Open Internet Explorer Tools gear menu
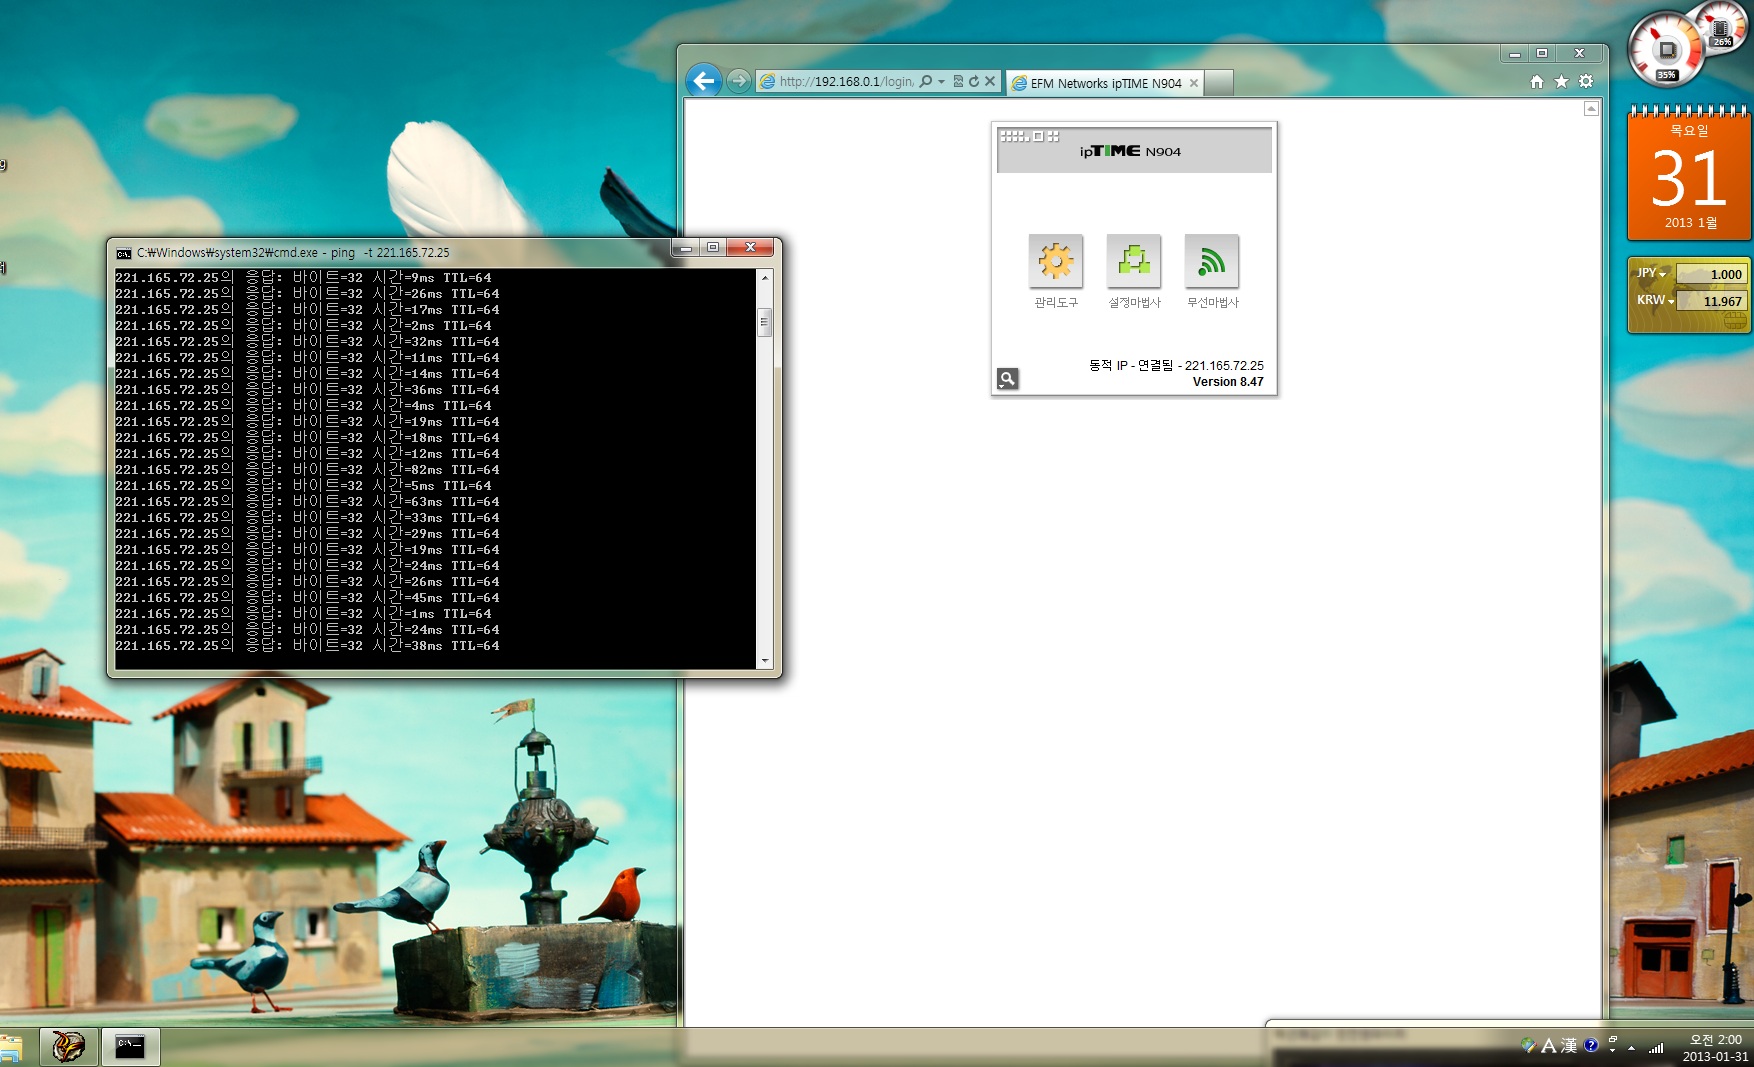 tap(1586, 82)
